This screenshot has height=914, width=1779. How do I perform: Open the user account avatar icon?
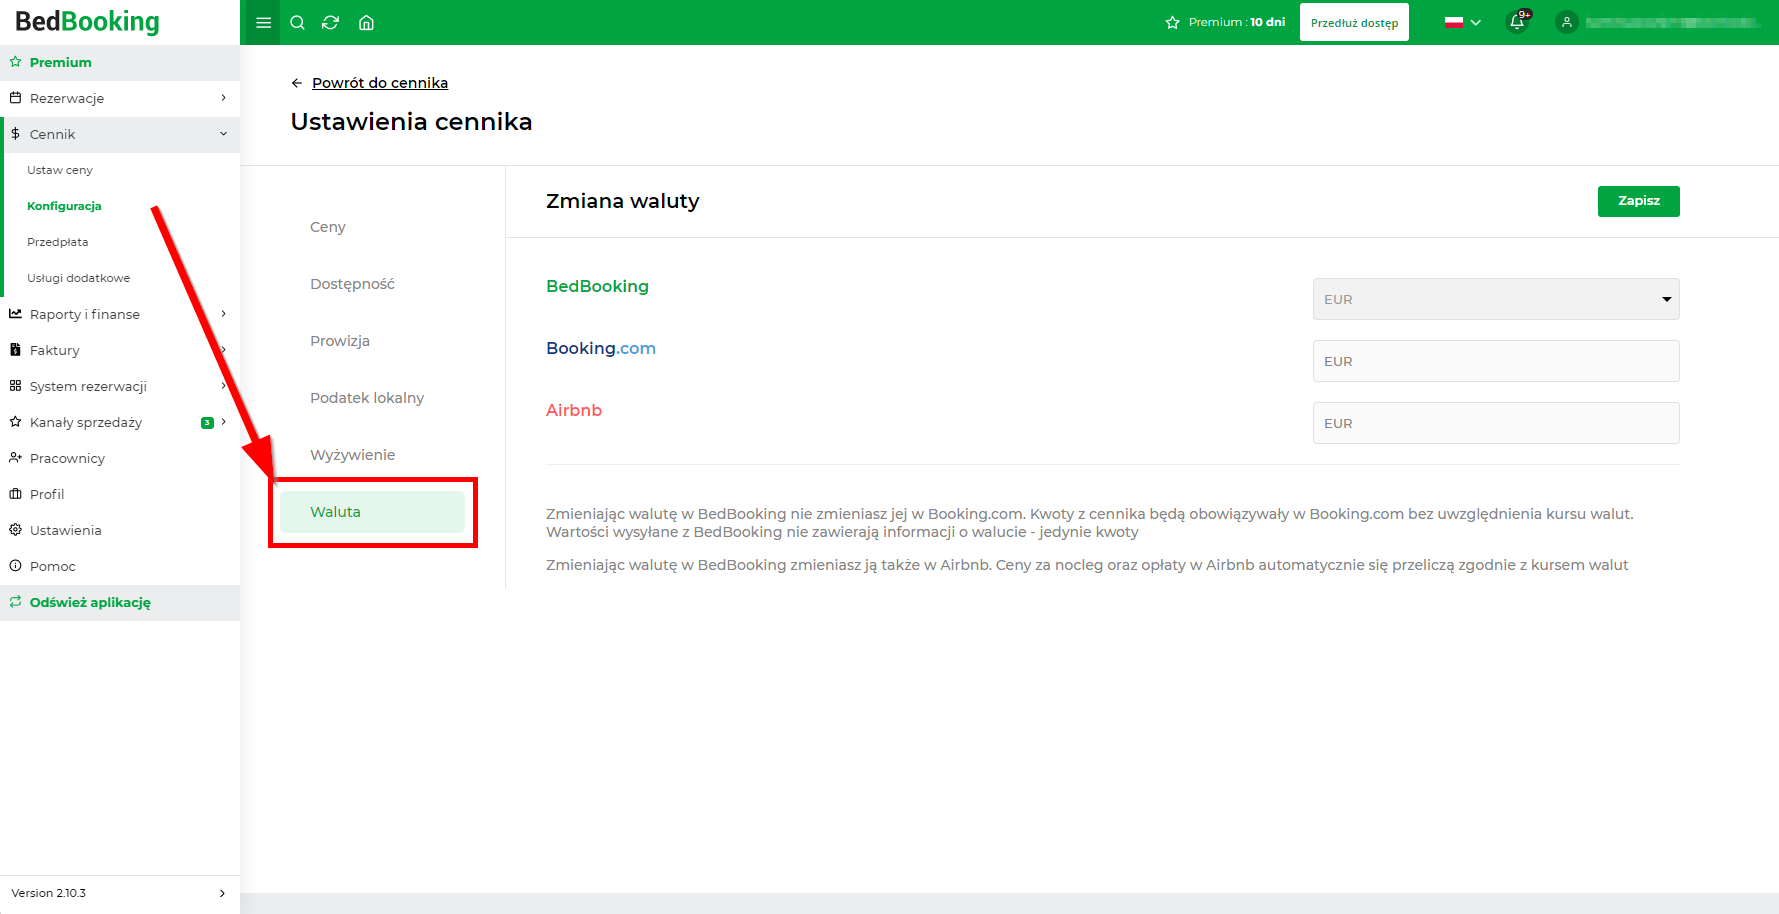pos(1567,22)
